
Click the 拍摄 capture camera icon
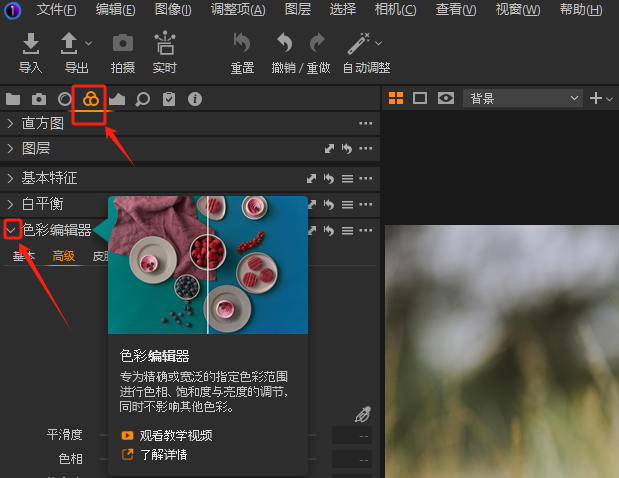[123, 43]
